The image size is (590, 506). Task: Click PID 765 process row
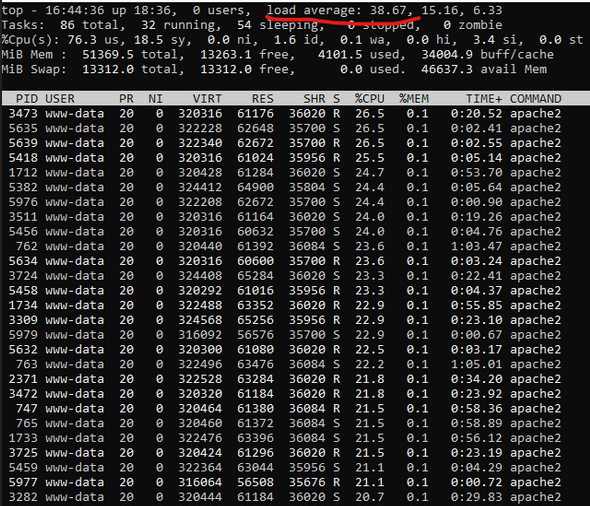pyautogui.click(x=285, y=423)
